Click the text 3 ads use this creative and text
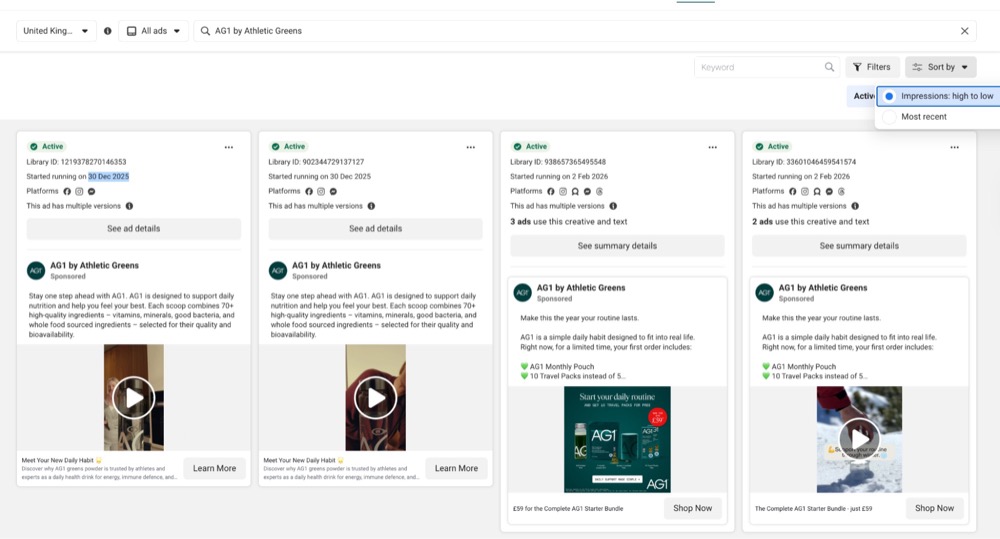This screenshot has width=1000, height=539. tap(569, 222)
